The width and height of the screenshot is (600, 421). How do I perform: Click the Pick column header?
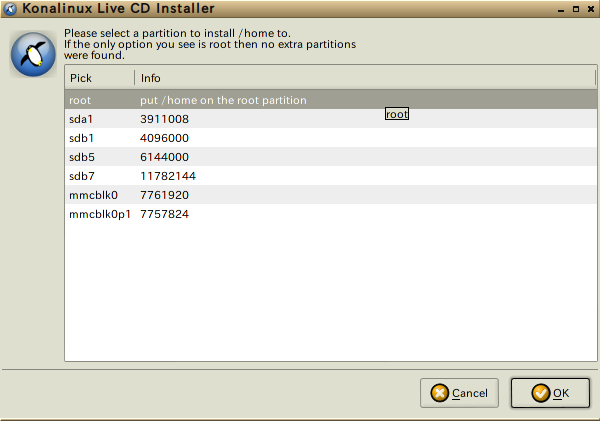coord(100,78)
